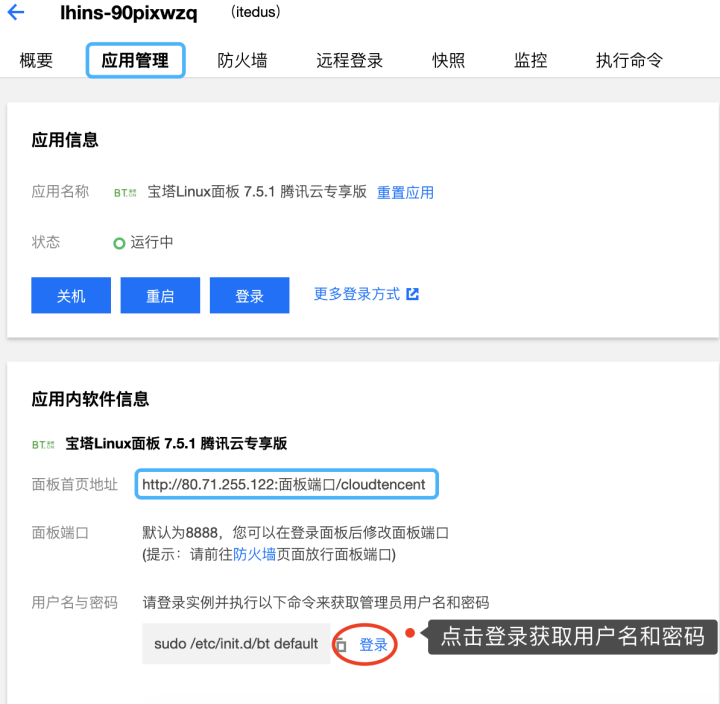Viewport: 720px width, 704px height.
Task: Switch to the 快照 tab
Action: point(449,60)
